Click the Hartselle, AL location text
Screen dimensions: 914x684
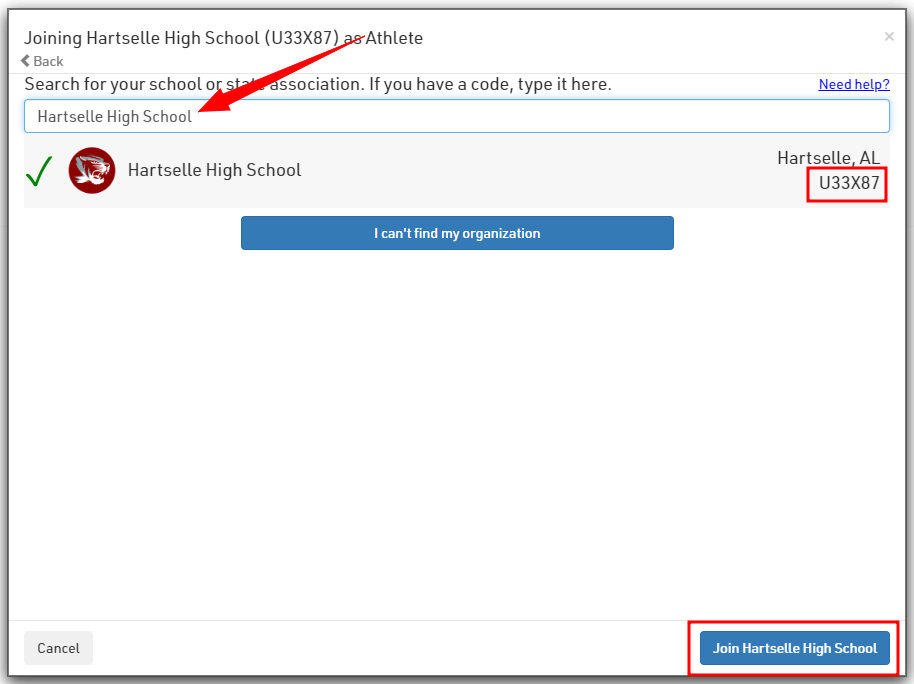[828, 158]
